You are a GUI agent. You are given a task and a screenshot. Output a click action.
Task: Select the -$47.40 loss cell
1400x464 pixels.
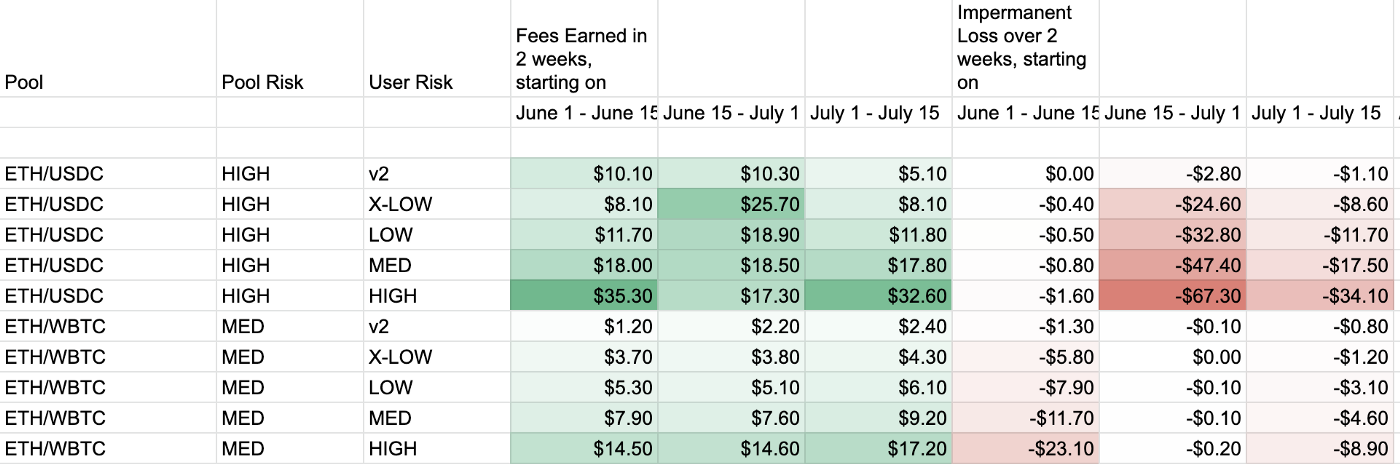(x=1172, y=265)
